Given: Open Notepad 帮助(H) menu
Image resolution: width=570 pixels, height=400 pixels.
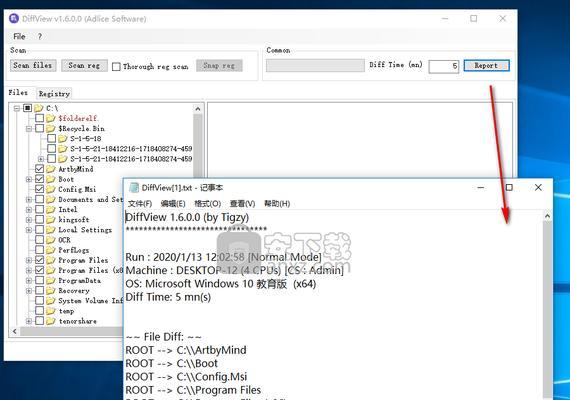Looking at the screenshot, I should click(x=277, y=204).
